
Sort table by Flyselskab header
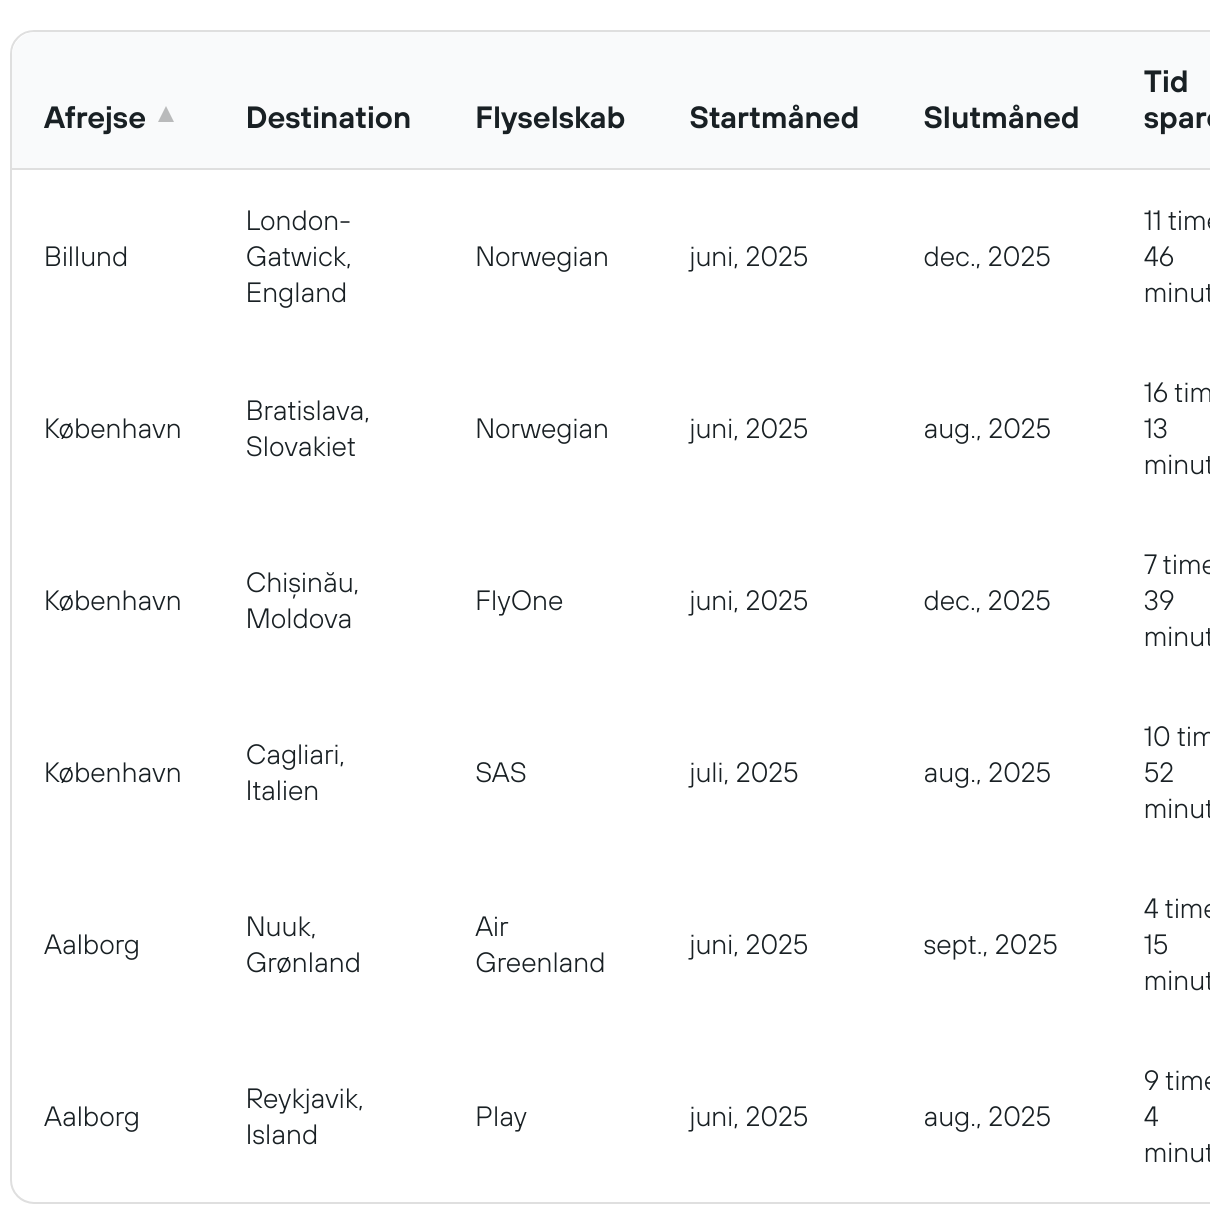[550, 118]
